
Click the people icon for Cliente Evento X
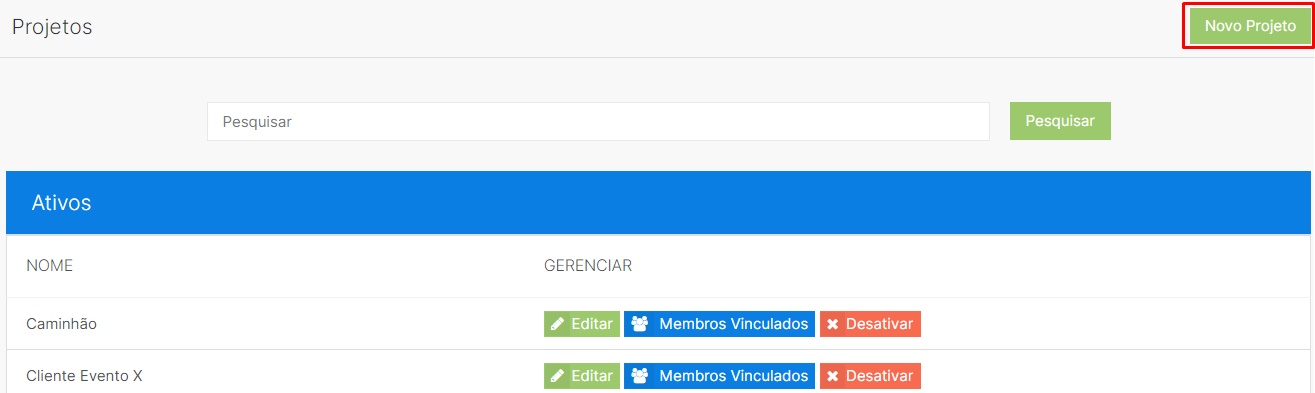[640, 376]
